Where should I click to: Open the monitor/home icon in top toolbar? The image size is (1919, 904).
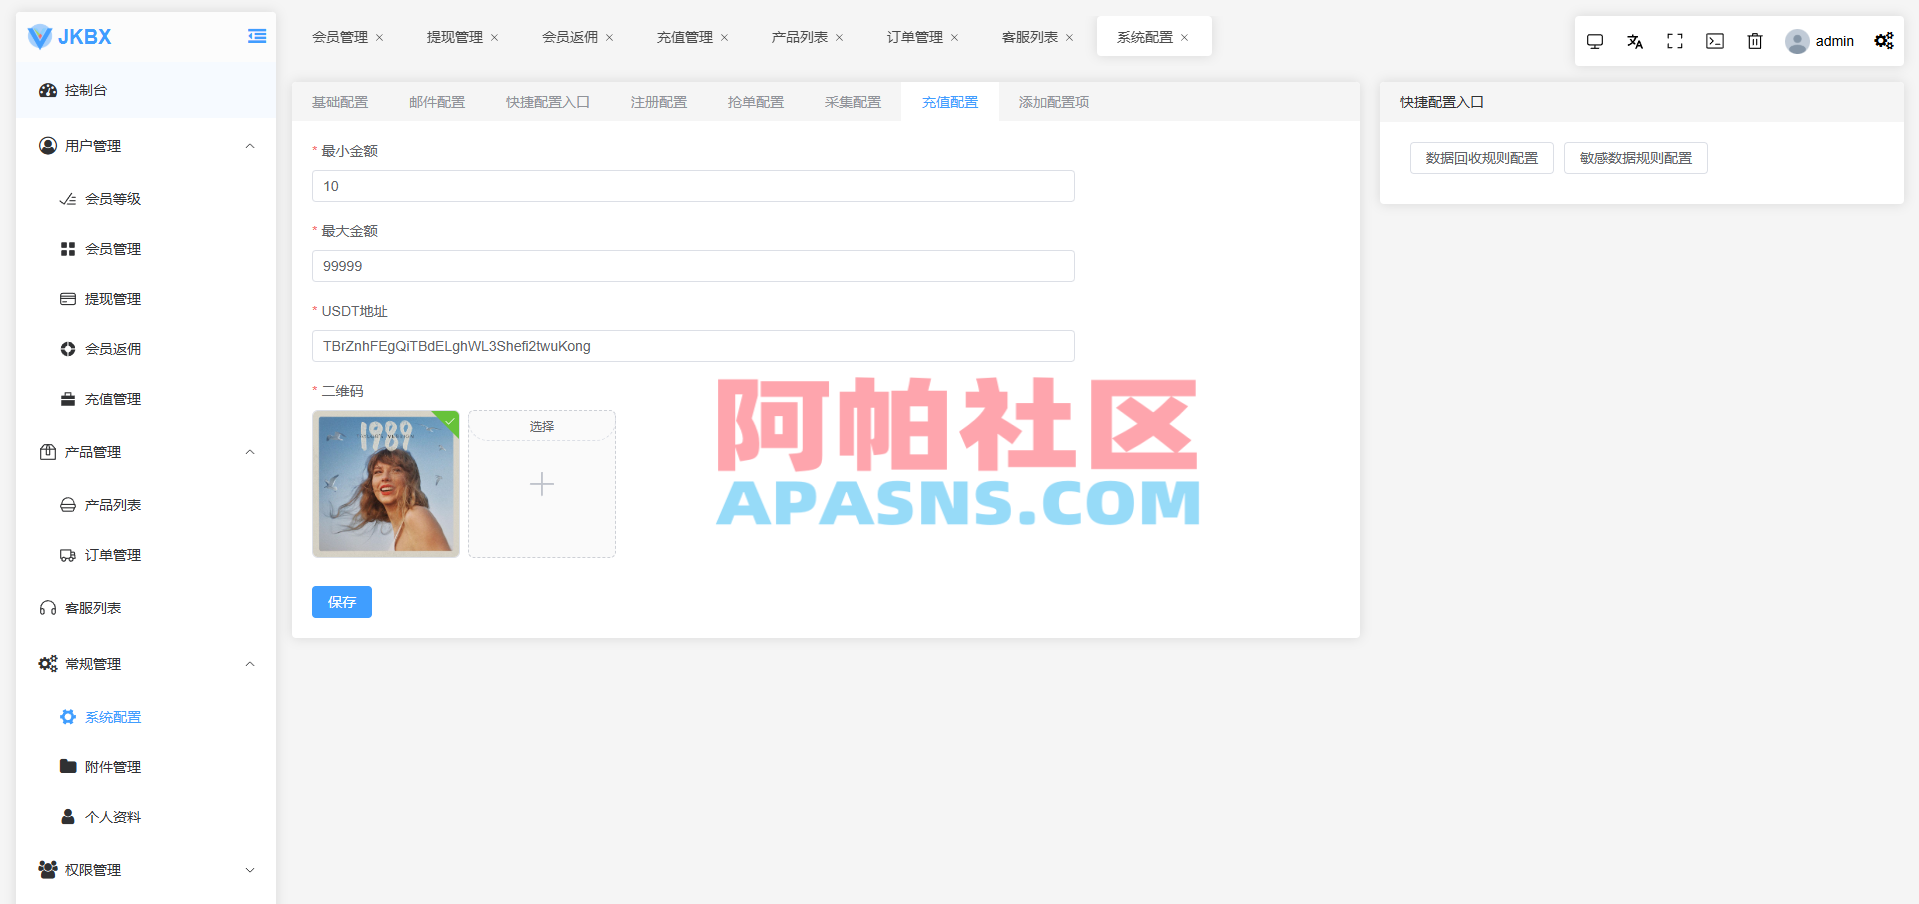1595,41
